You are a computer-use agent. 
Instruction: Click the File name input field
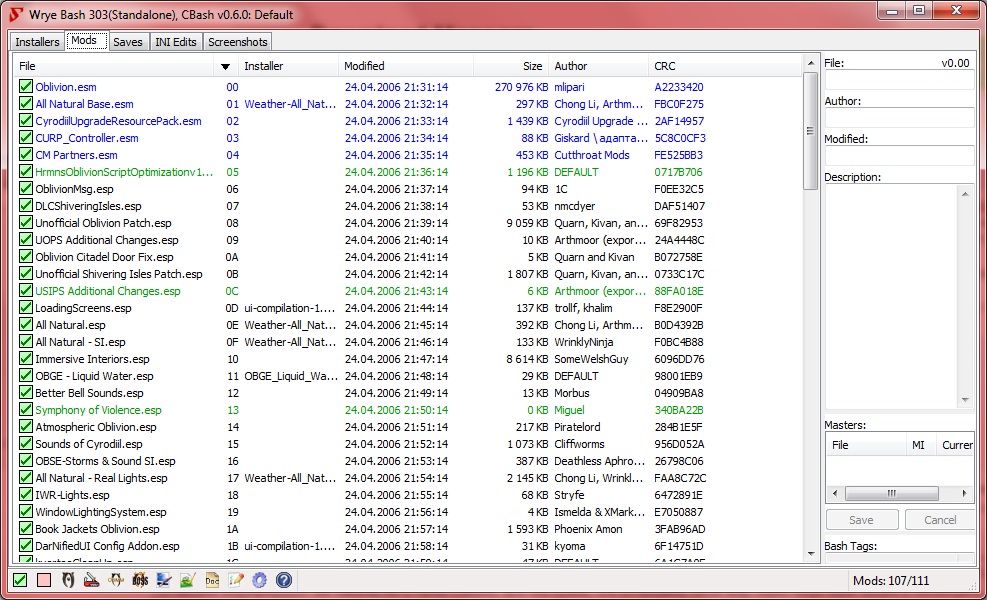coord(900,79)
